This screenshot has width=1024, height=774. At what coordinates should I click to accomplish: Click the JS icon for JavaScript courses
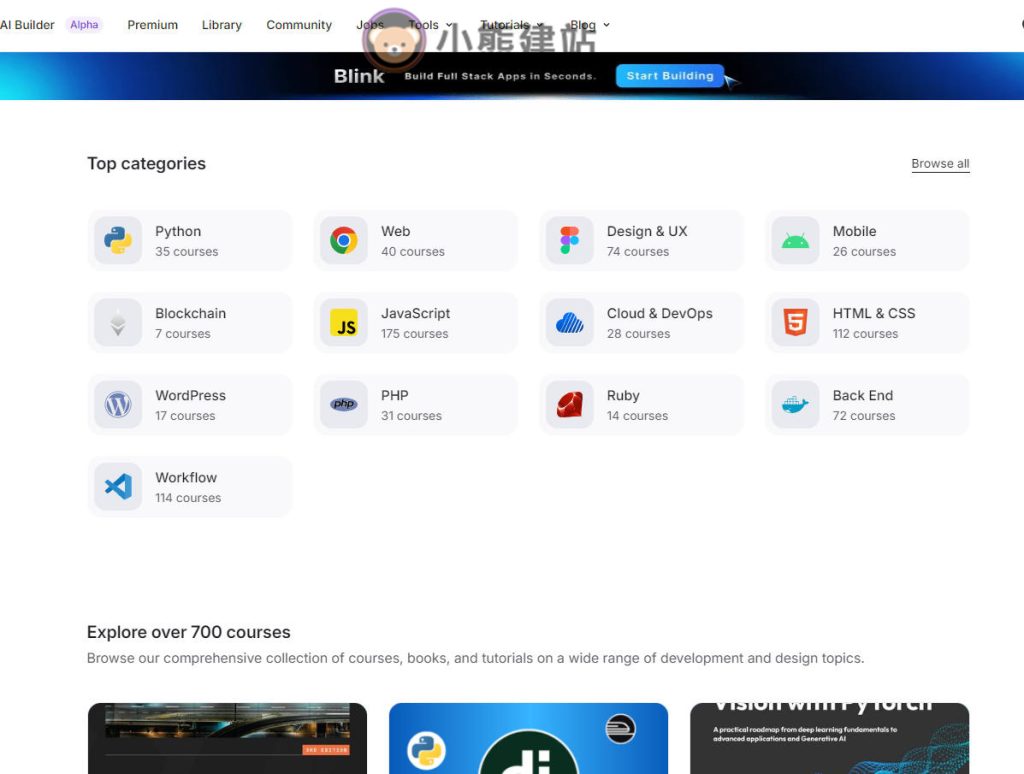click(x=344, y=323)
